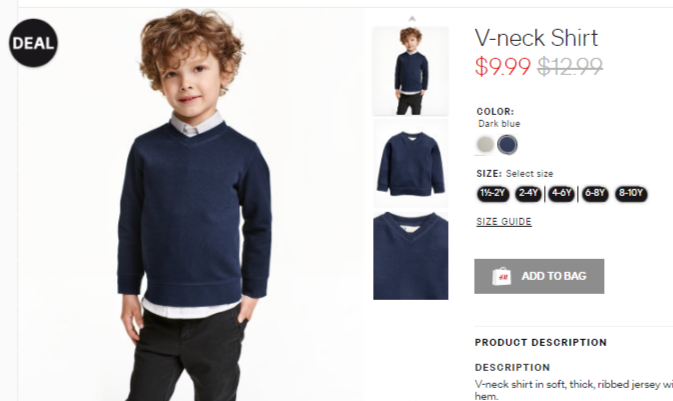The height and width of the screenshot is (401, 673).
Task: Expand the PRODUCT DESCRIPTION section
Action: (x=541, y=343)
